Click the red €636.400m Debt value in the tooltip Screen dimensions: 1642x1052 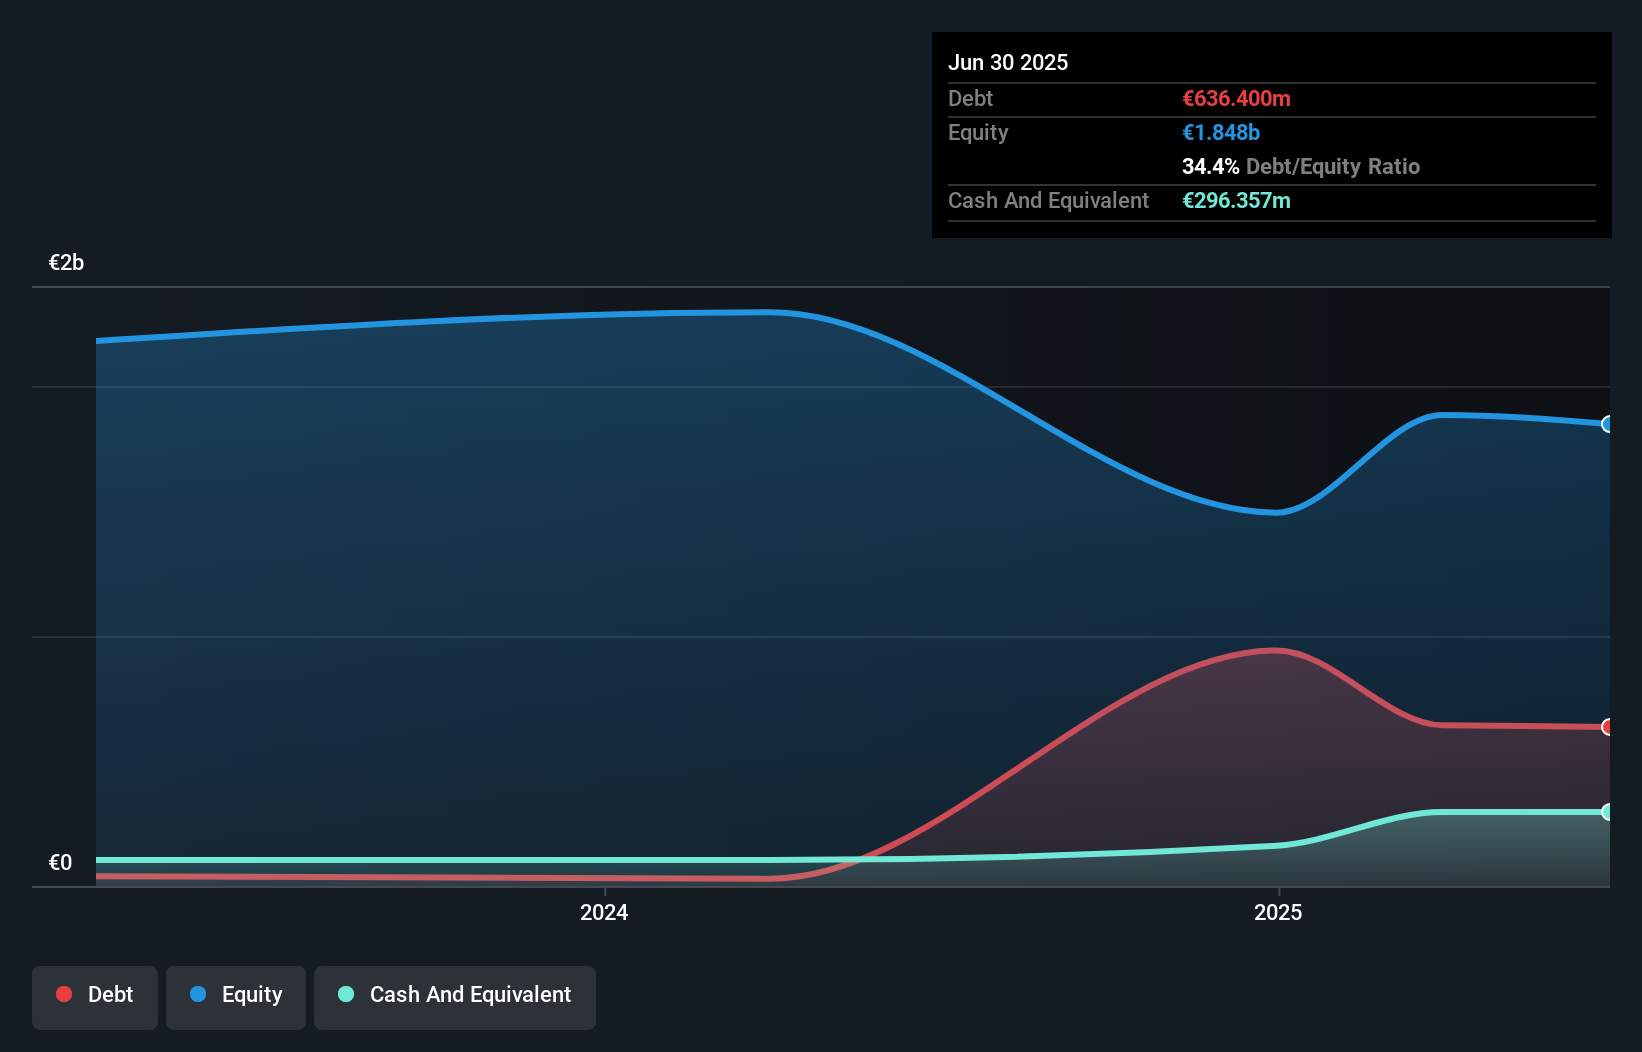[1236, 98]
